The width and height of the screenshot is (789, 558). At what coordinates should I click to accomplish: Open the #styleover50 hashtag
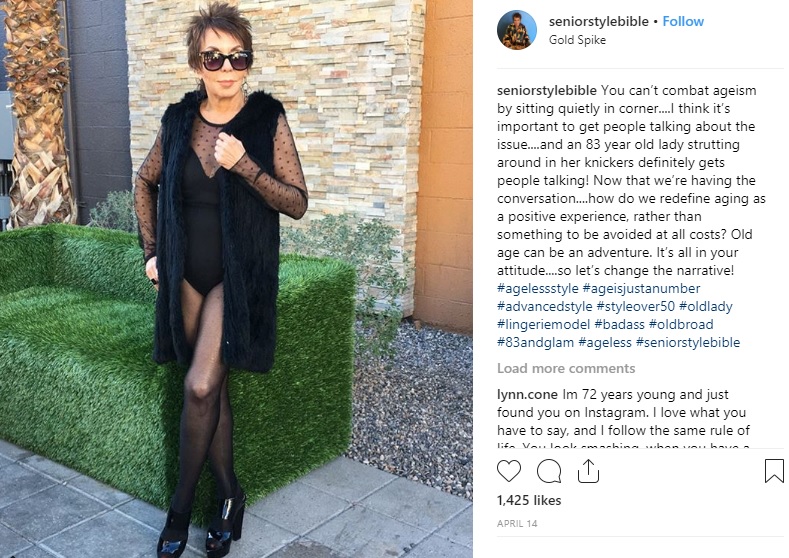coord(635,306)
